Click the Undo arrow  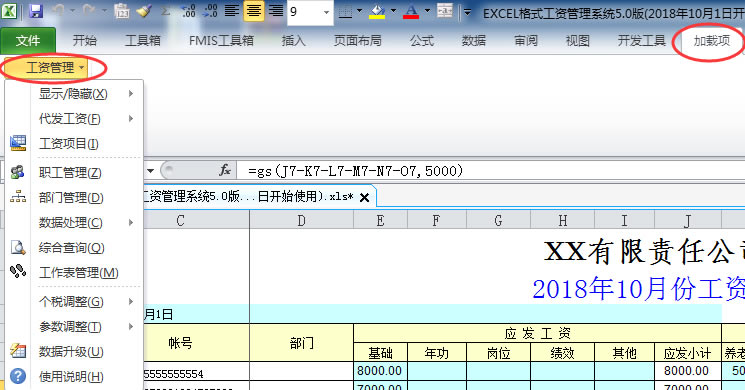click(59, 10)
